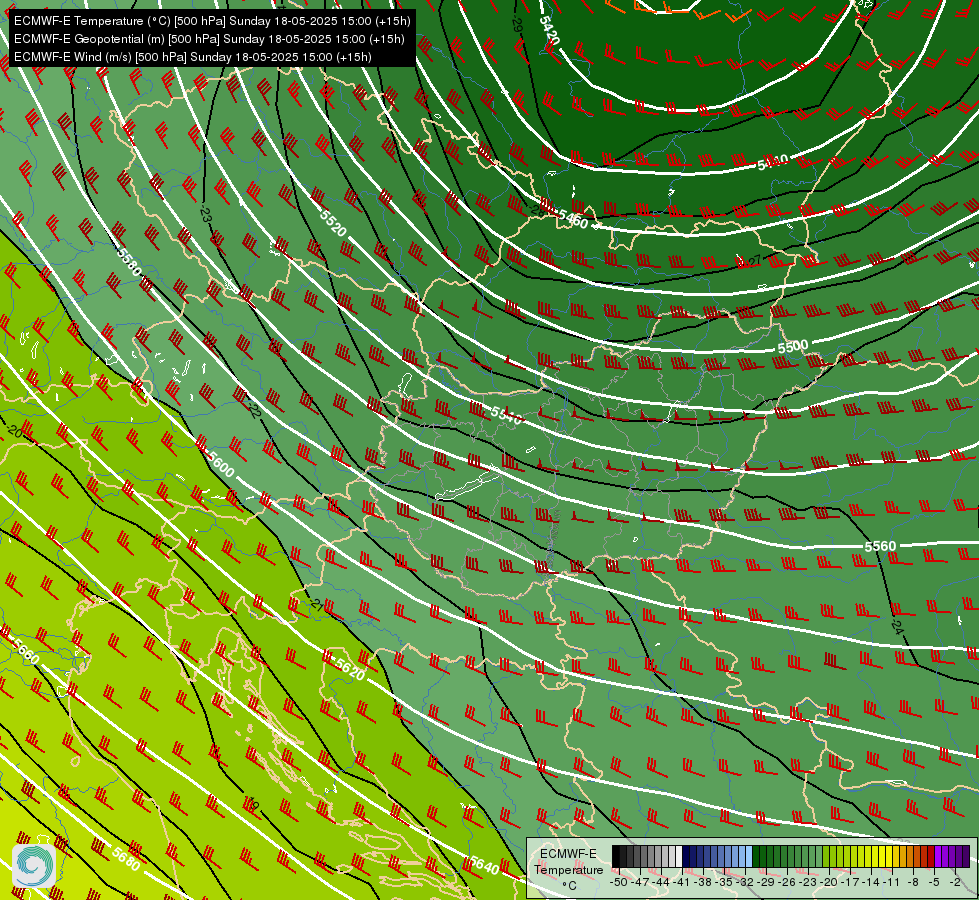Select the ECMWF-E Temperature 500 hPa title line
The width and height of the screenshot is (979, 900).
tap(212, 21)
